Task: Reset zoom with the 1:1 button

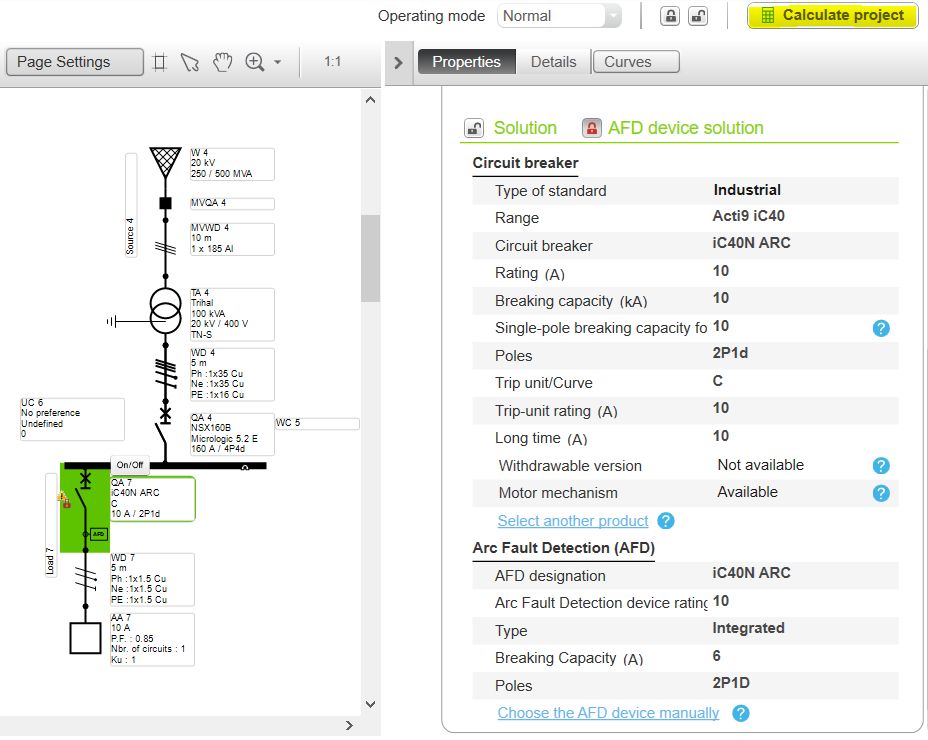Action: [x=333, y=62]
